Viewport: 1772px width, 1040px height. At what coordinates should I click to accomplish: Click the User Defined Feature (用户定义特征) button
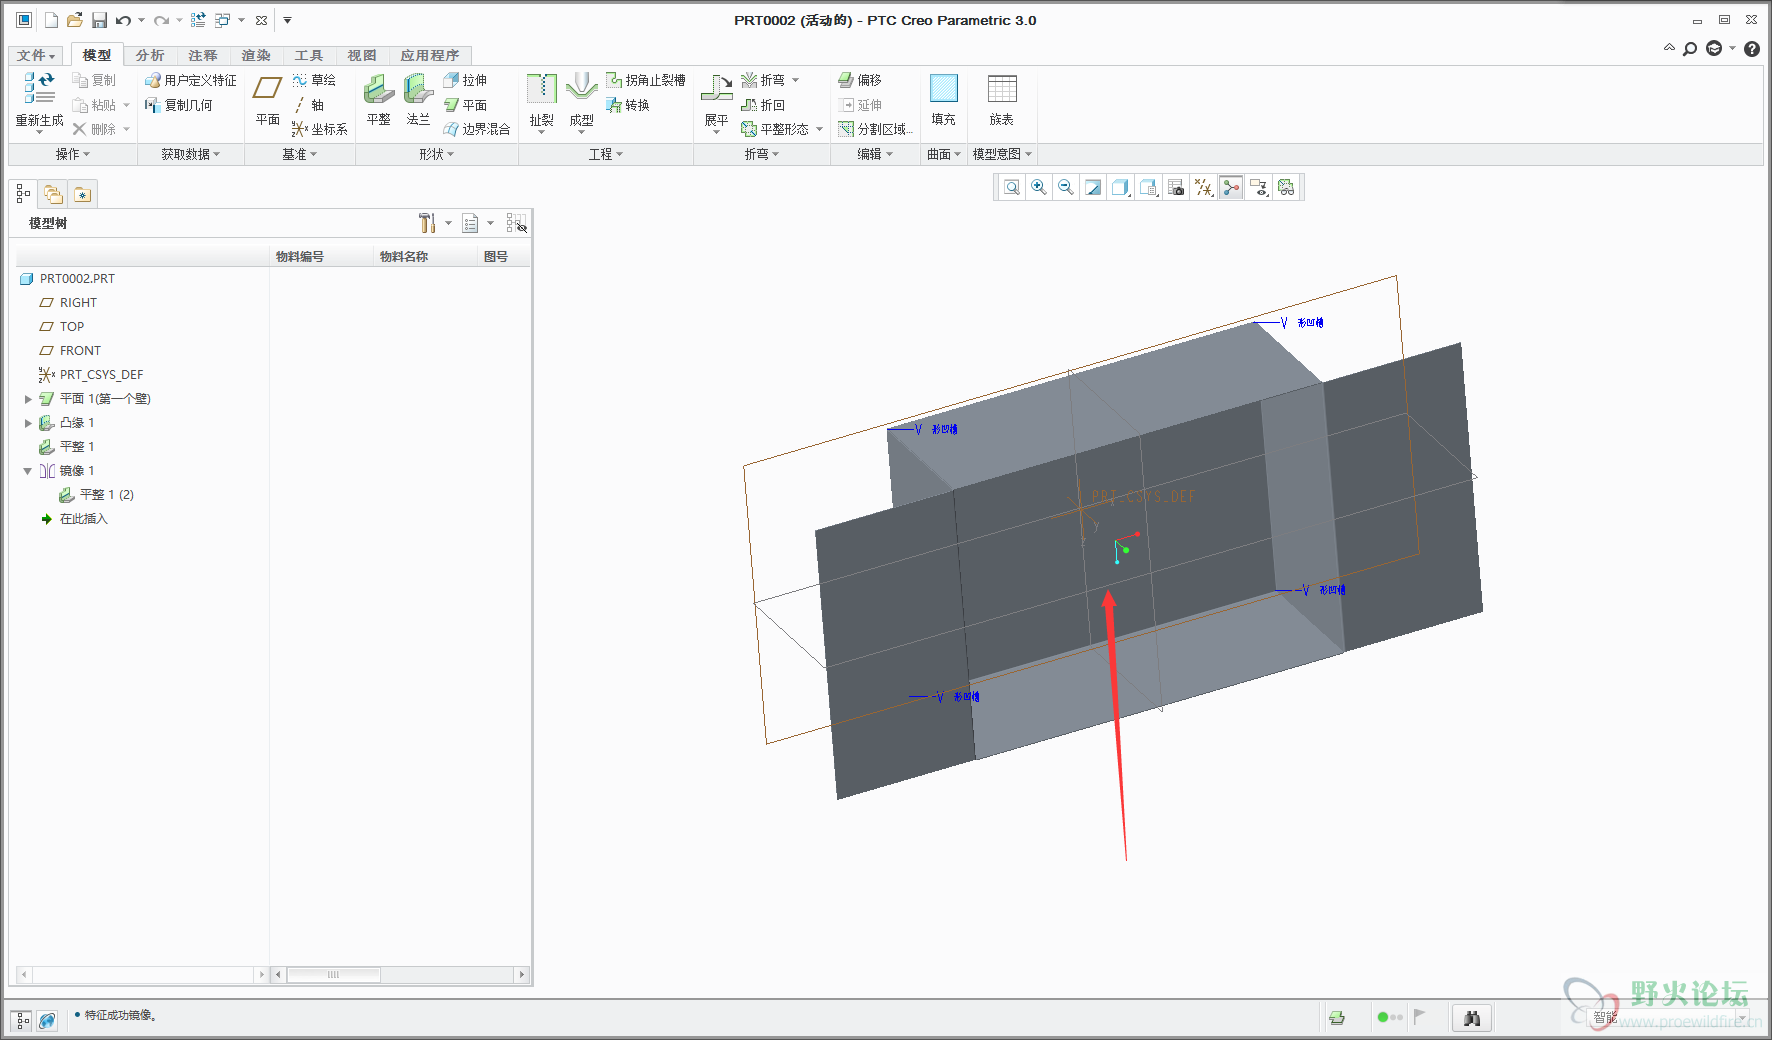point(191,80)
